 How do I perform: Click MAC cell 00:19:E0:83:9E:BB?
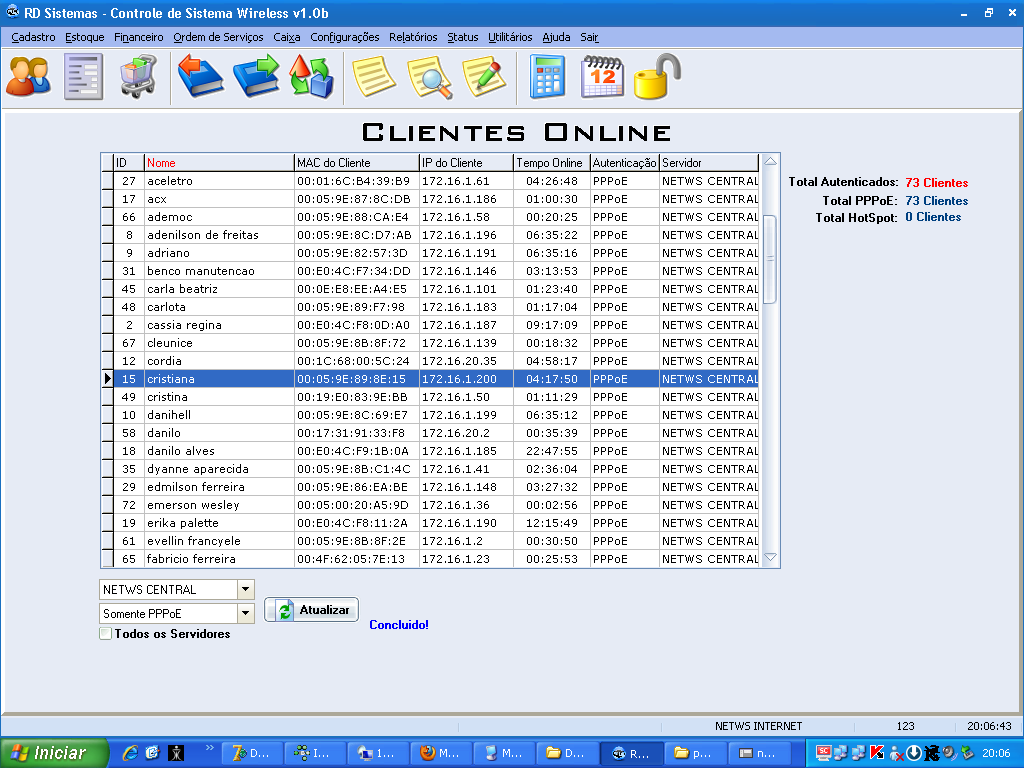pyautogui.click(x=357, y=396)
